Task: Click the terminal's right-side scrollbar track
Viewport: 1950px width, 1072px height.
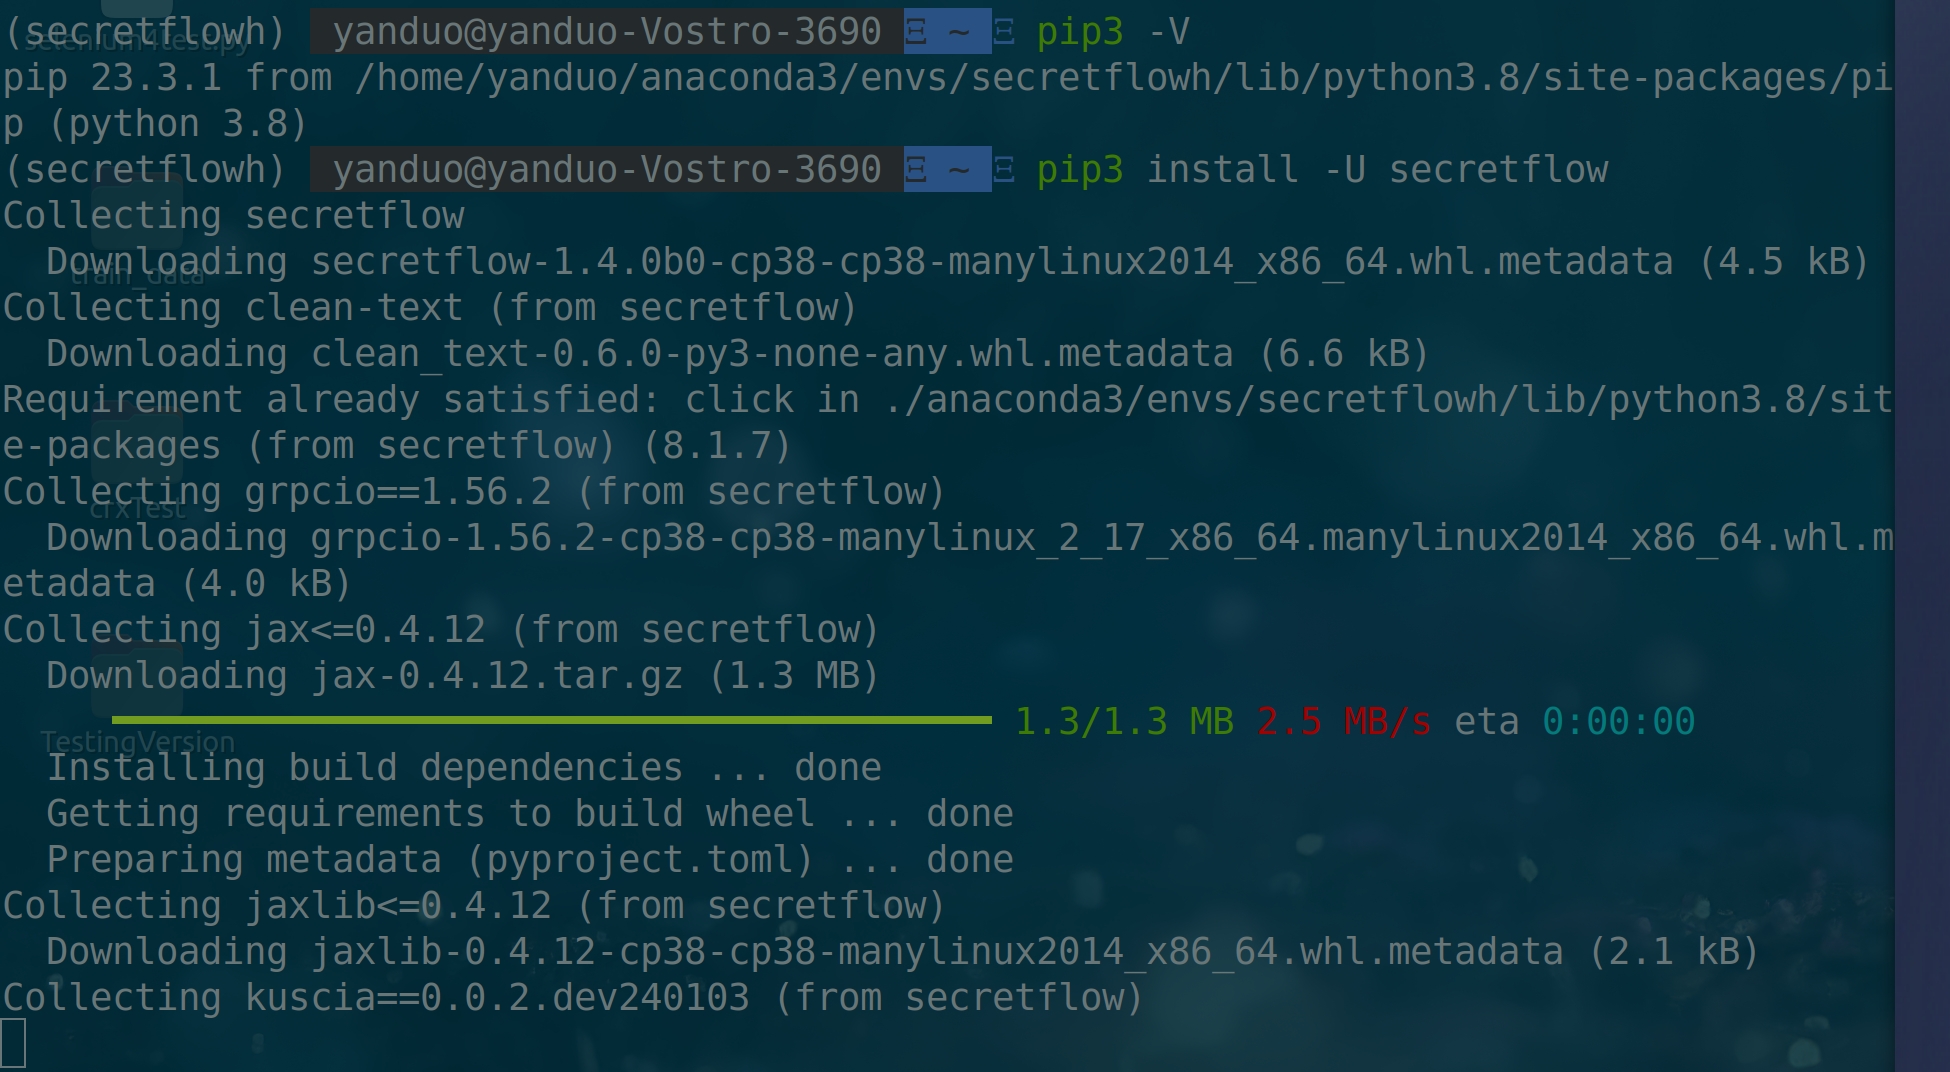Action: point(1921,536)
